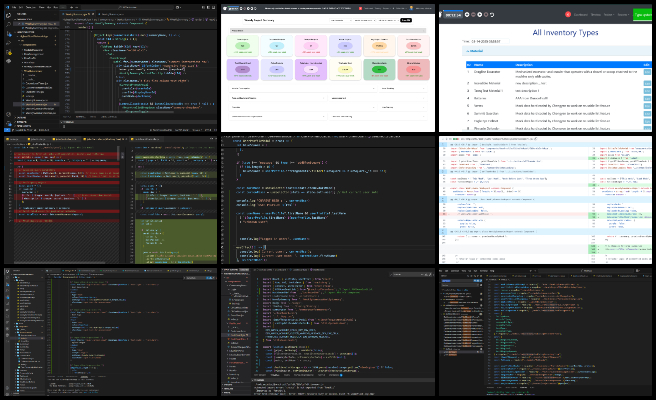Open Extensions in the JSX VS Code window
The width and height of the screenshot is (656, 400).
[x=9, y=52]
